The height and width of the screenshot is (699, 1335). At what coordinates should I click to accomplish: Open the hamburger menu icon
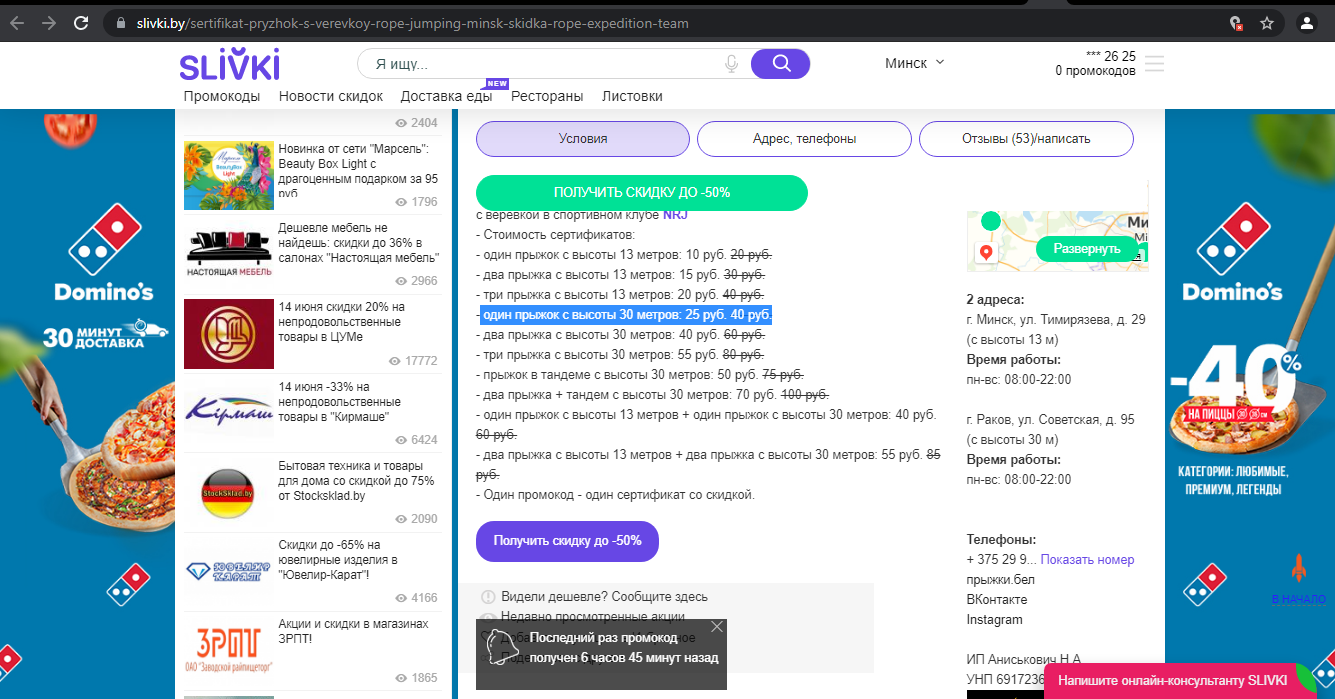click(1155, 64)
